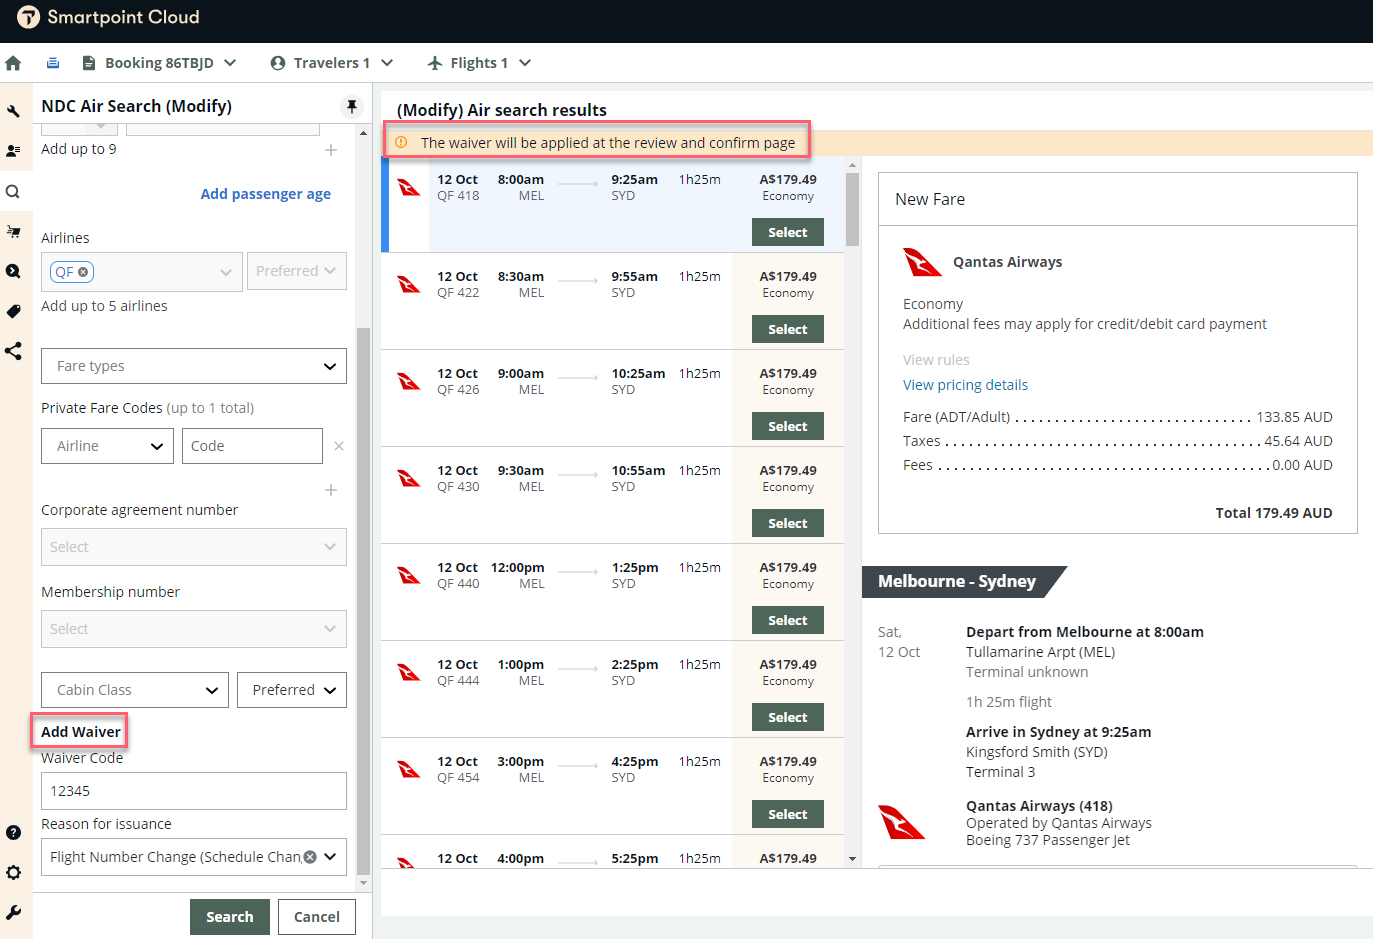This screenshot has width=1373, height=939.
Task: Clear the private fare code row
Action: (x=339, y=446)
